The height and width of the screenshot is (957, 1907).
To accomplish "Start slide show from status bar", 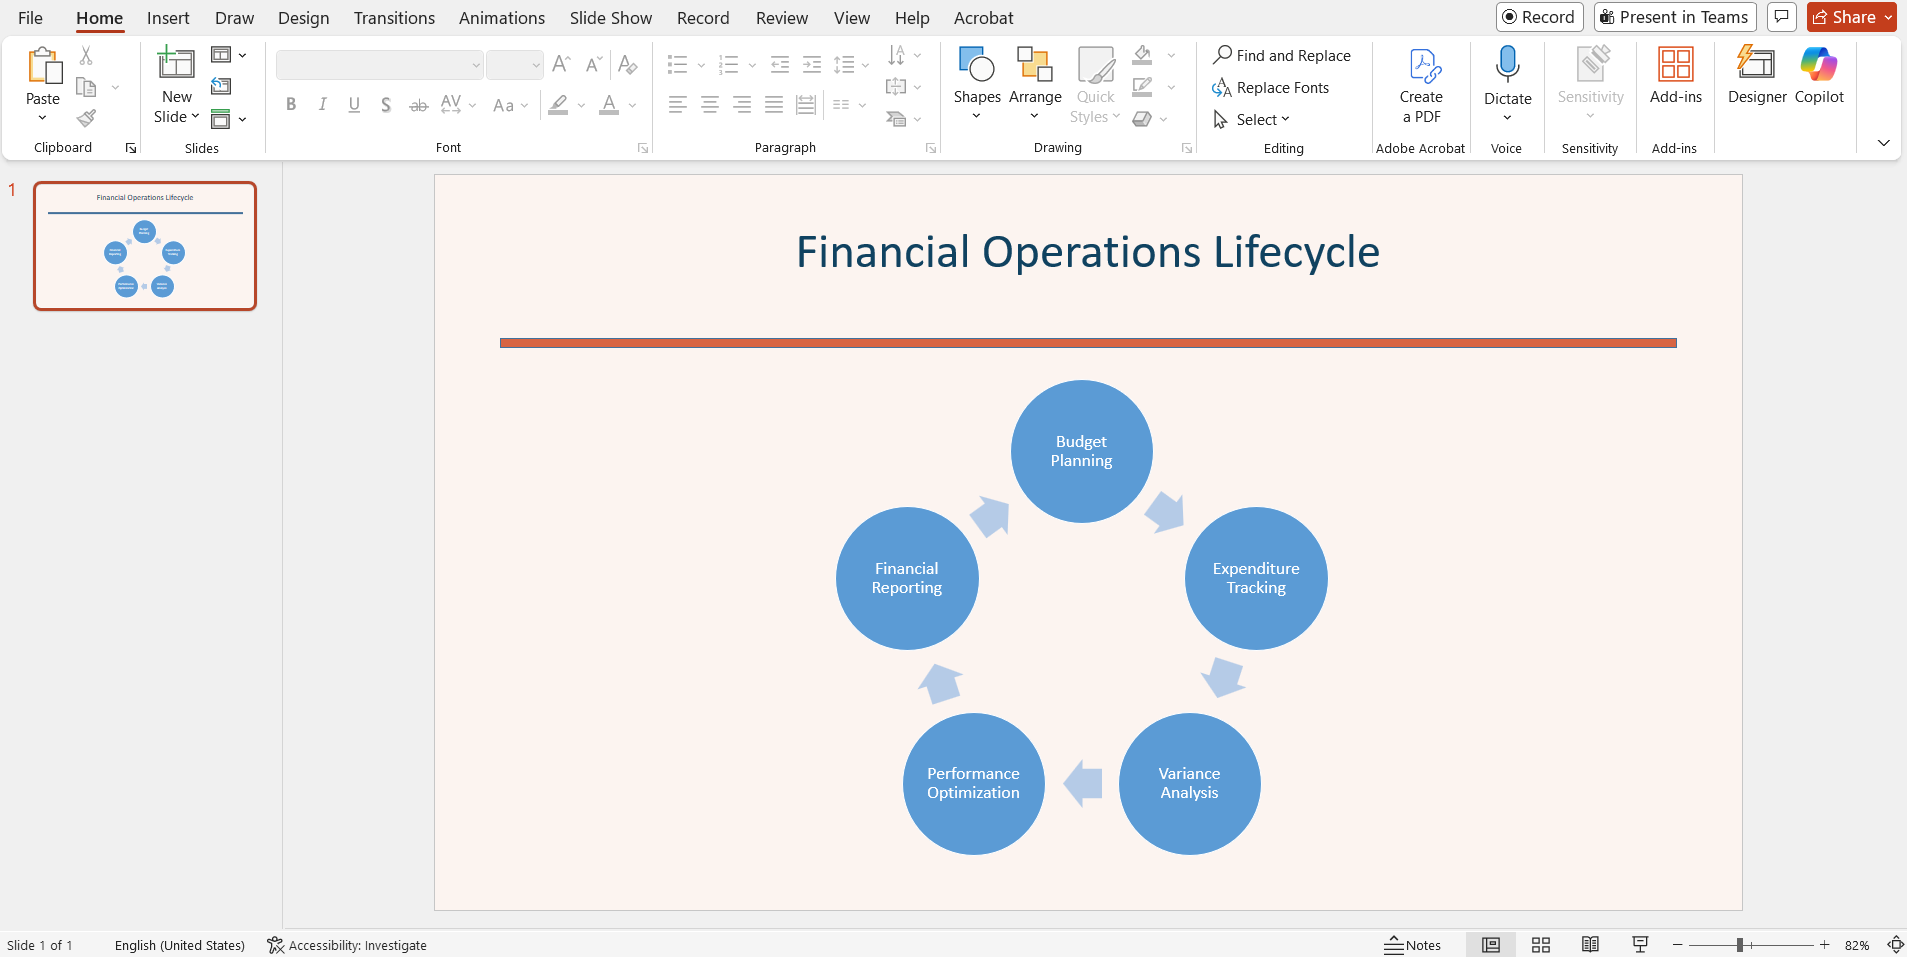I will (1640, 945).
